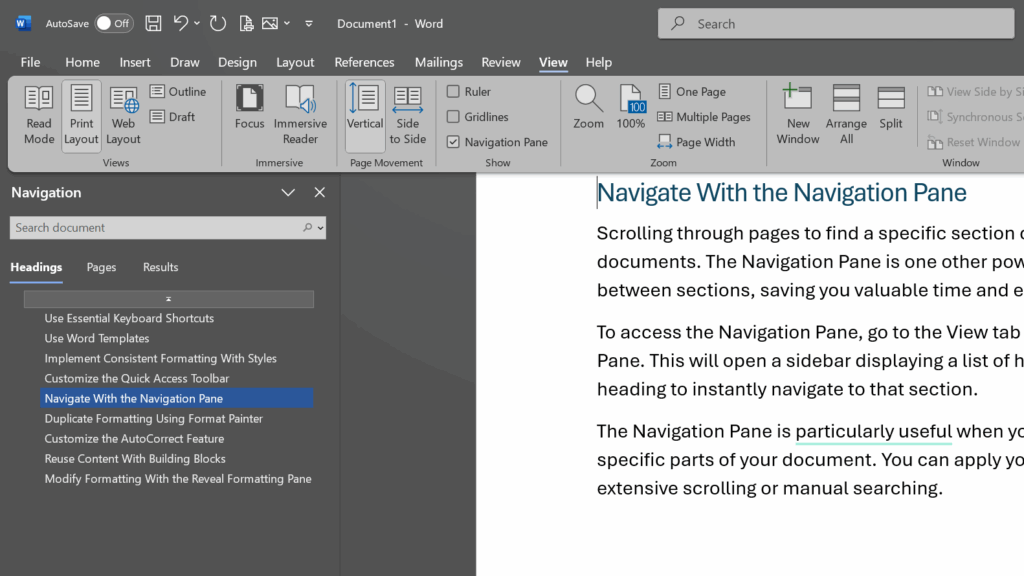Uncheck the Navigation Pane checkbox
The height and width of the screenshot is (576, 1024).
click(453, 142)
